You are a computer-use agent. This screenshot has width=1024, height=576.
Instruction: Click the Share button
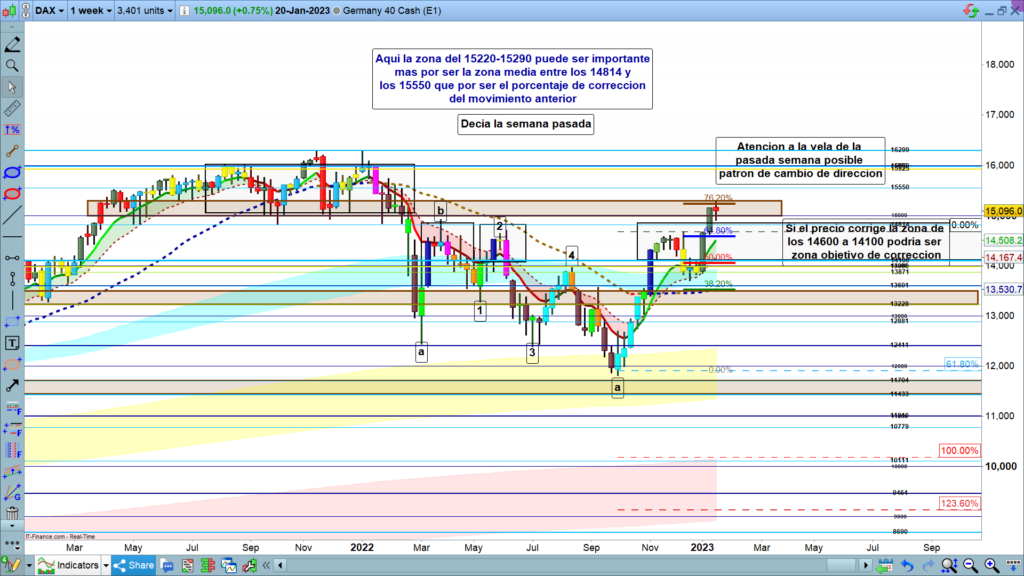coord(135,566)
